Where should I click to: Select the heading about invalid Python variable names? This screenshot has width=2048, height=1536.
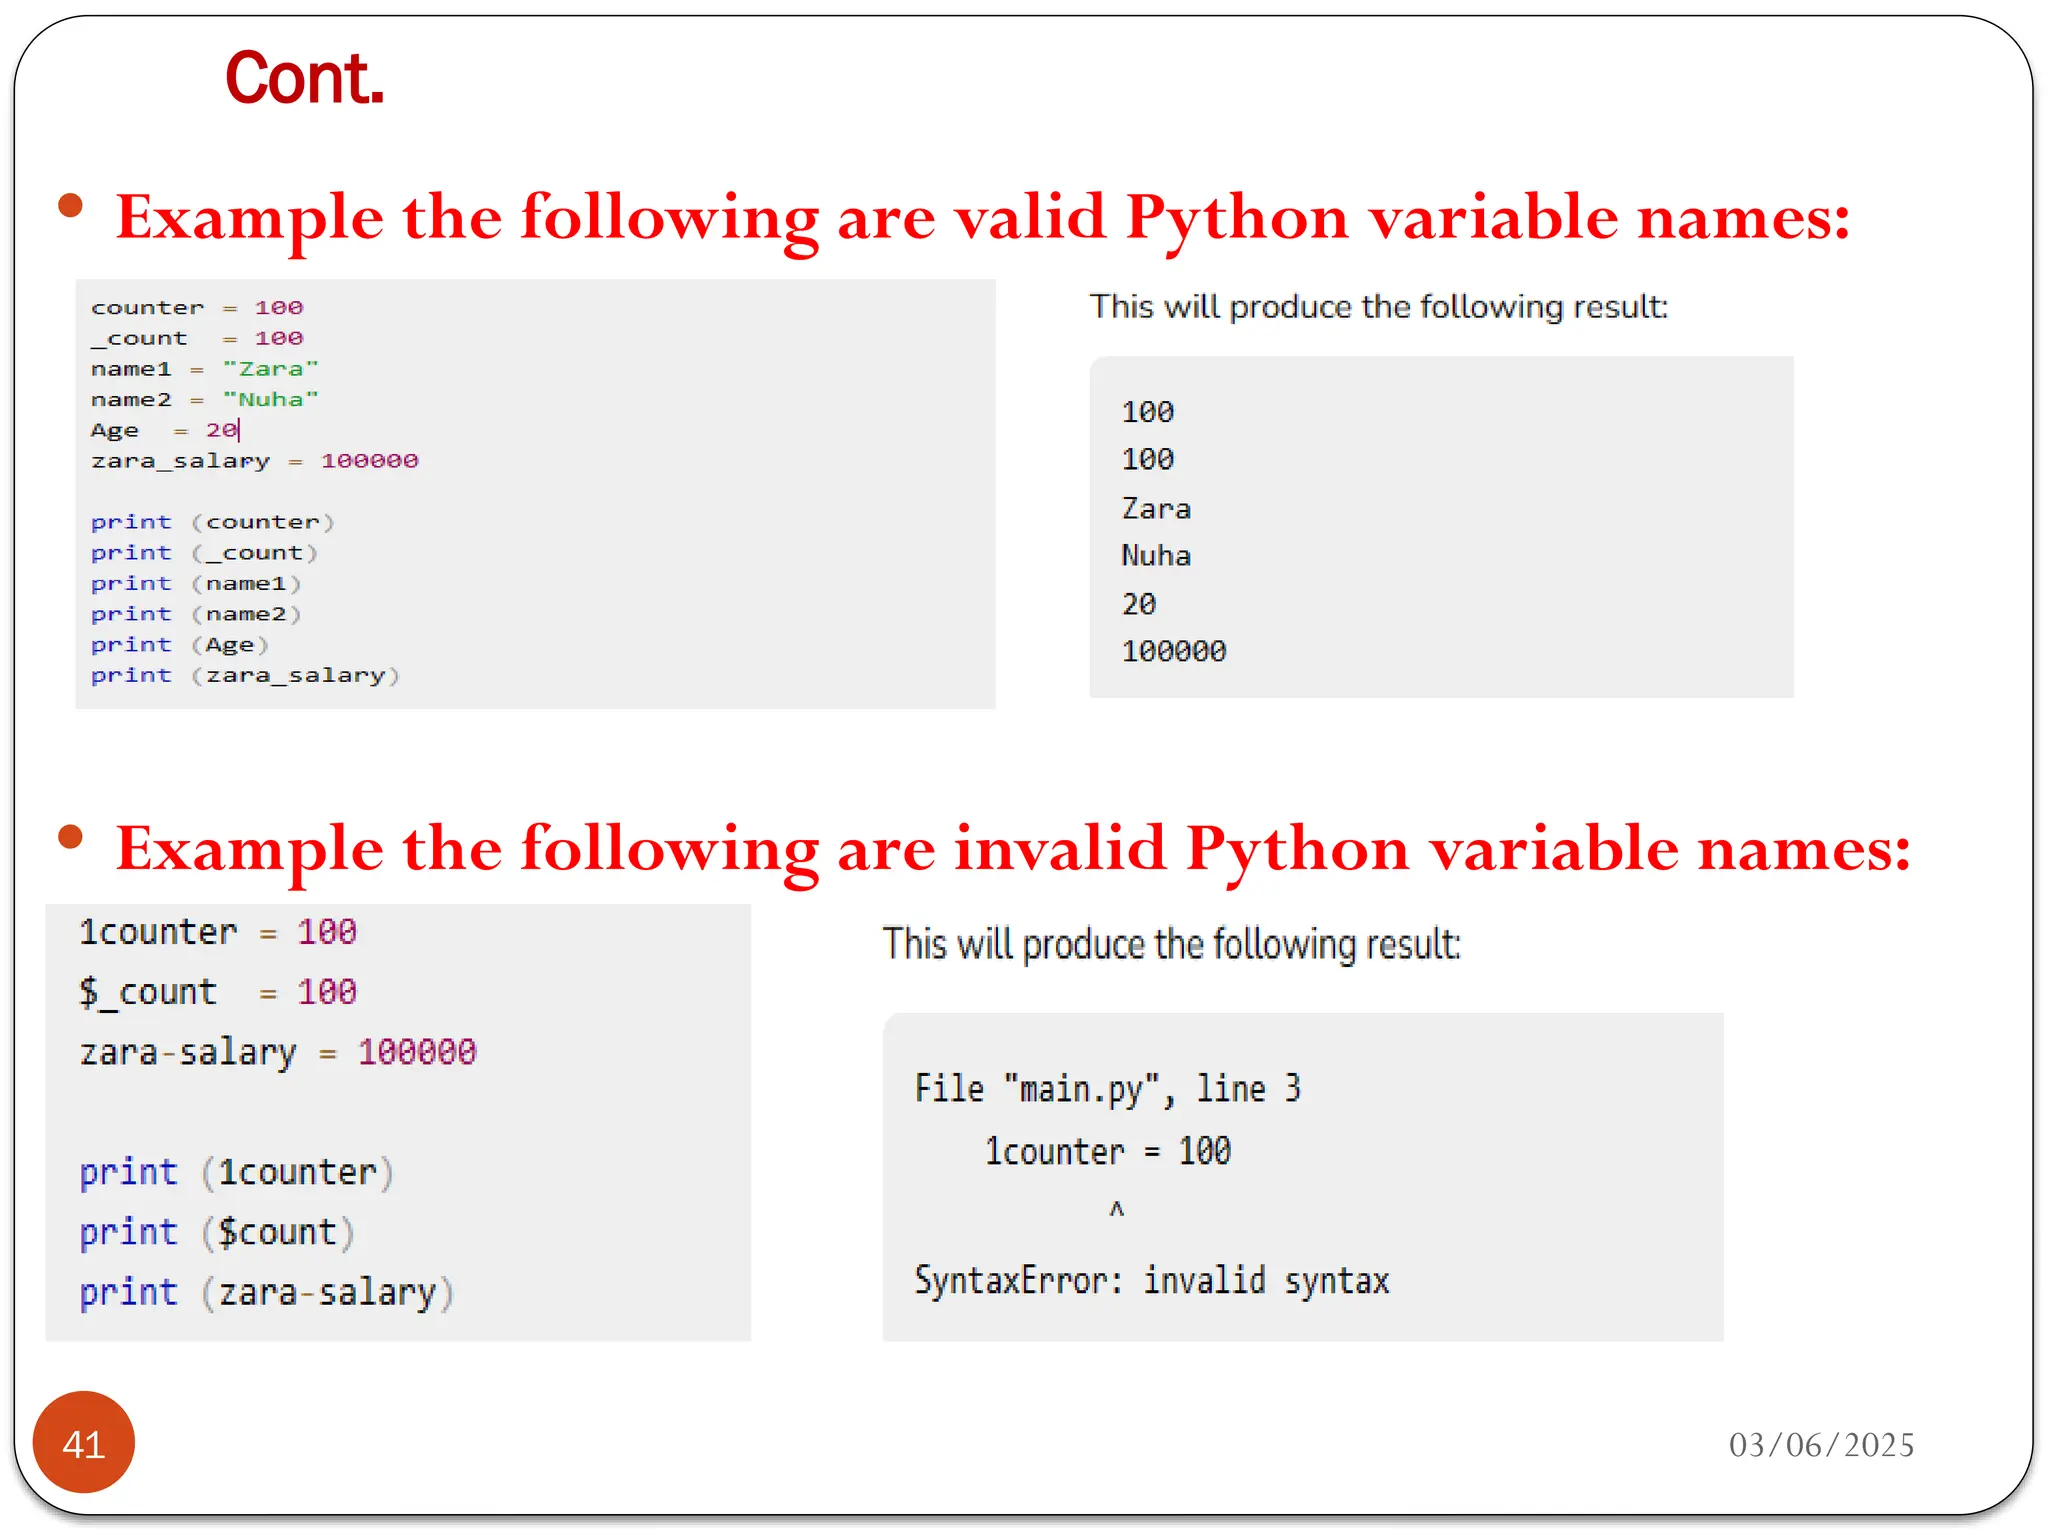click(1013, 850)
